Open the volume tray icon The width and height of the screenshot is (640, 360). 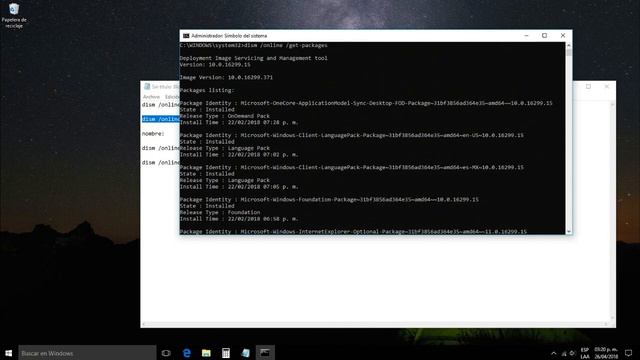[572, 353]
